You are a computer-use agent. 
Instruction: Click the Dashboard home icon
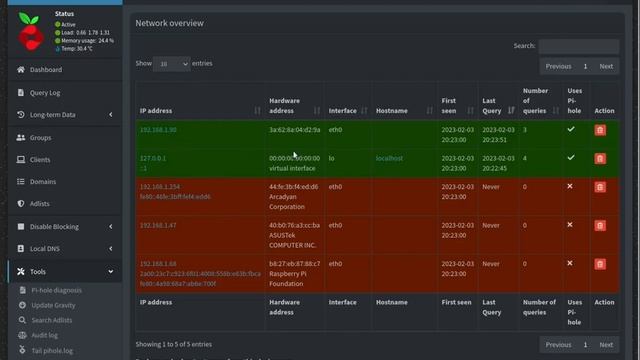[x=21, y=69]
